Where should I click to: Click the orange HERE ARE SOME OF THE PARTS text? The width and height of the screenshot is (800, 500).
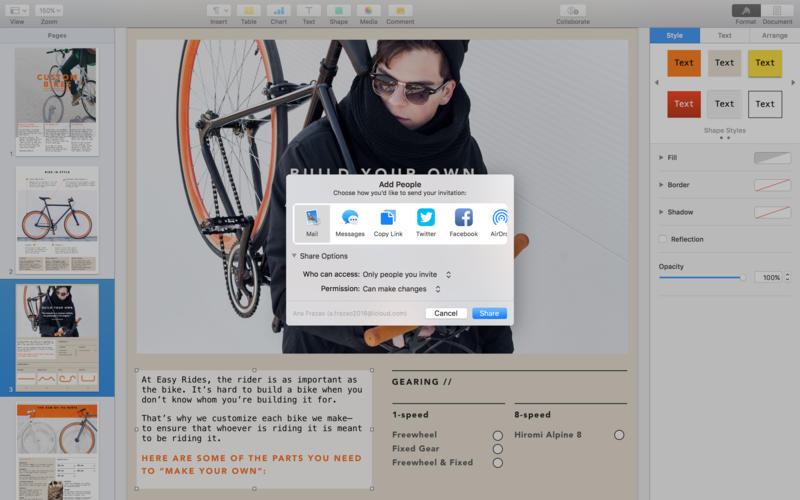point(252,464)
